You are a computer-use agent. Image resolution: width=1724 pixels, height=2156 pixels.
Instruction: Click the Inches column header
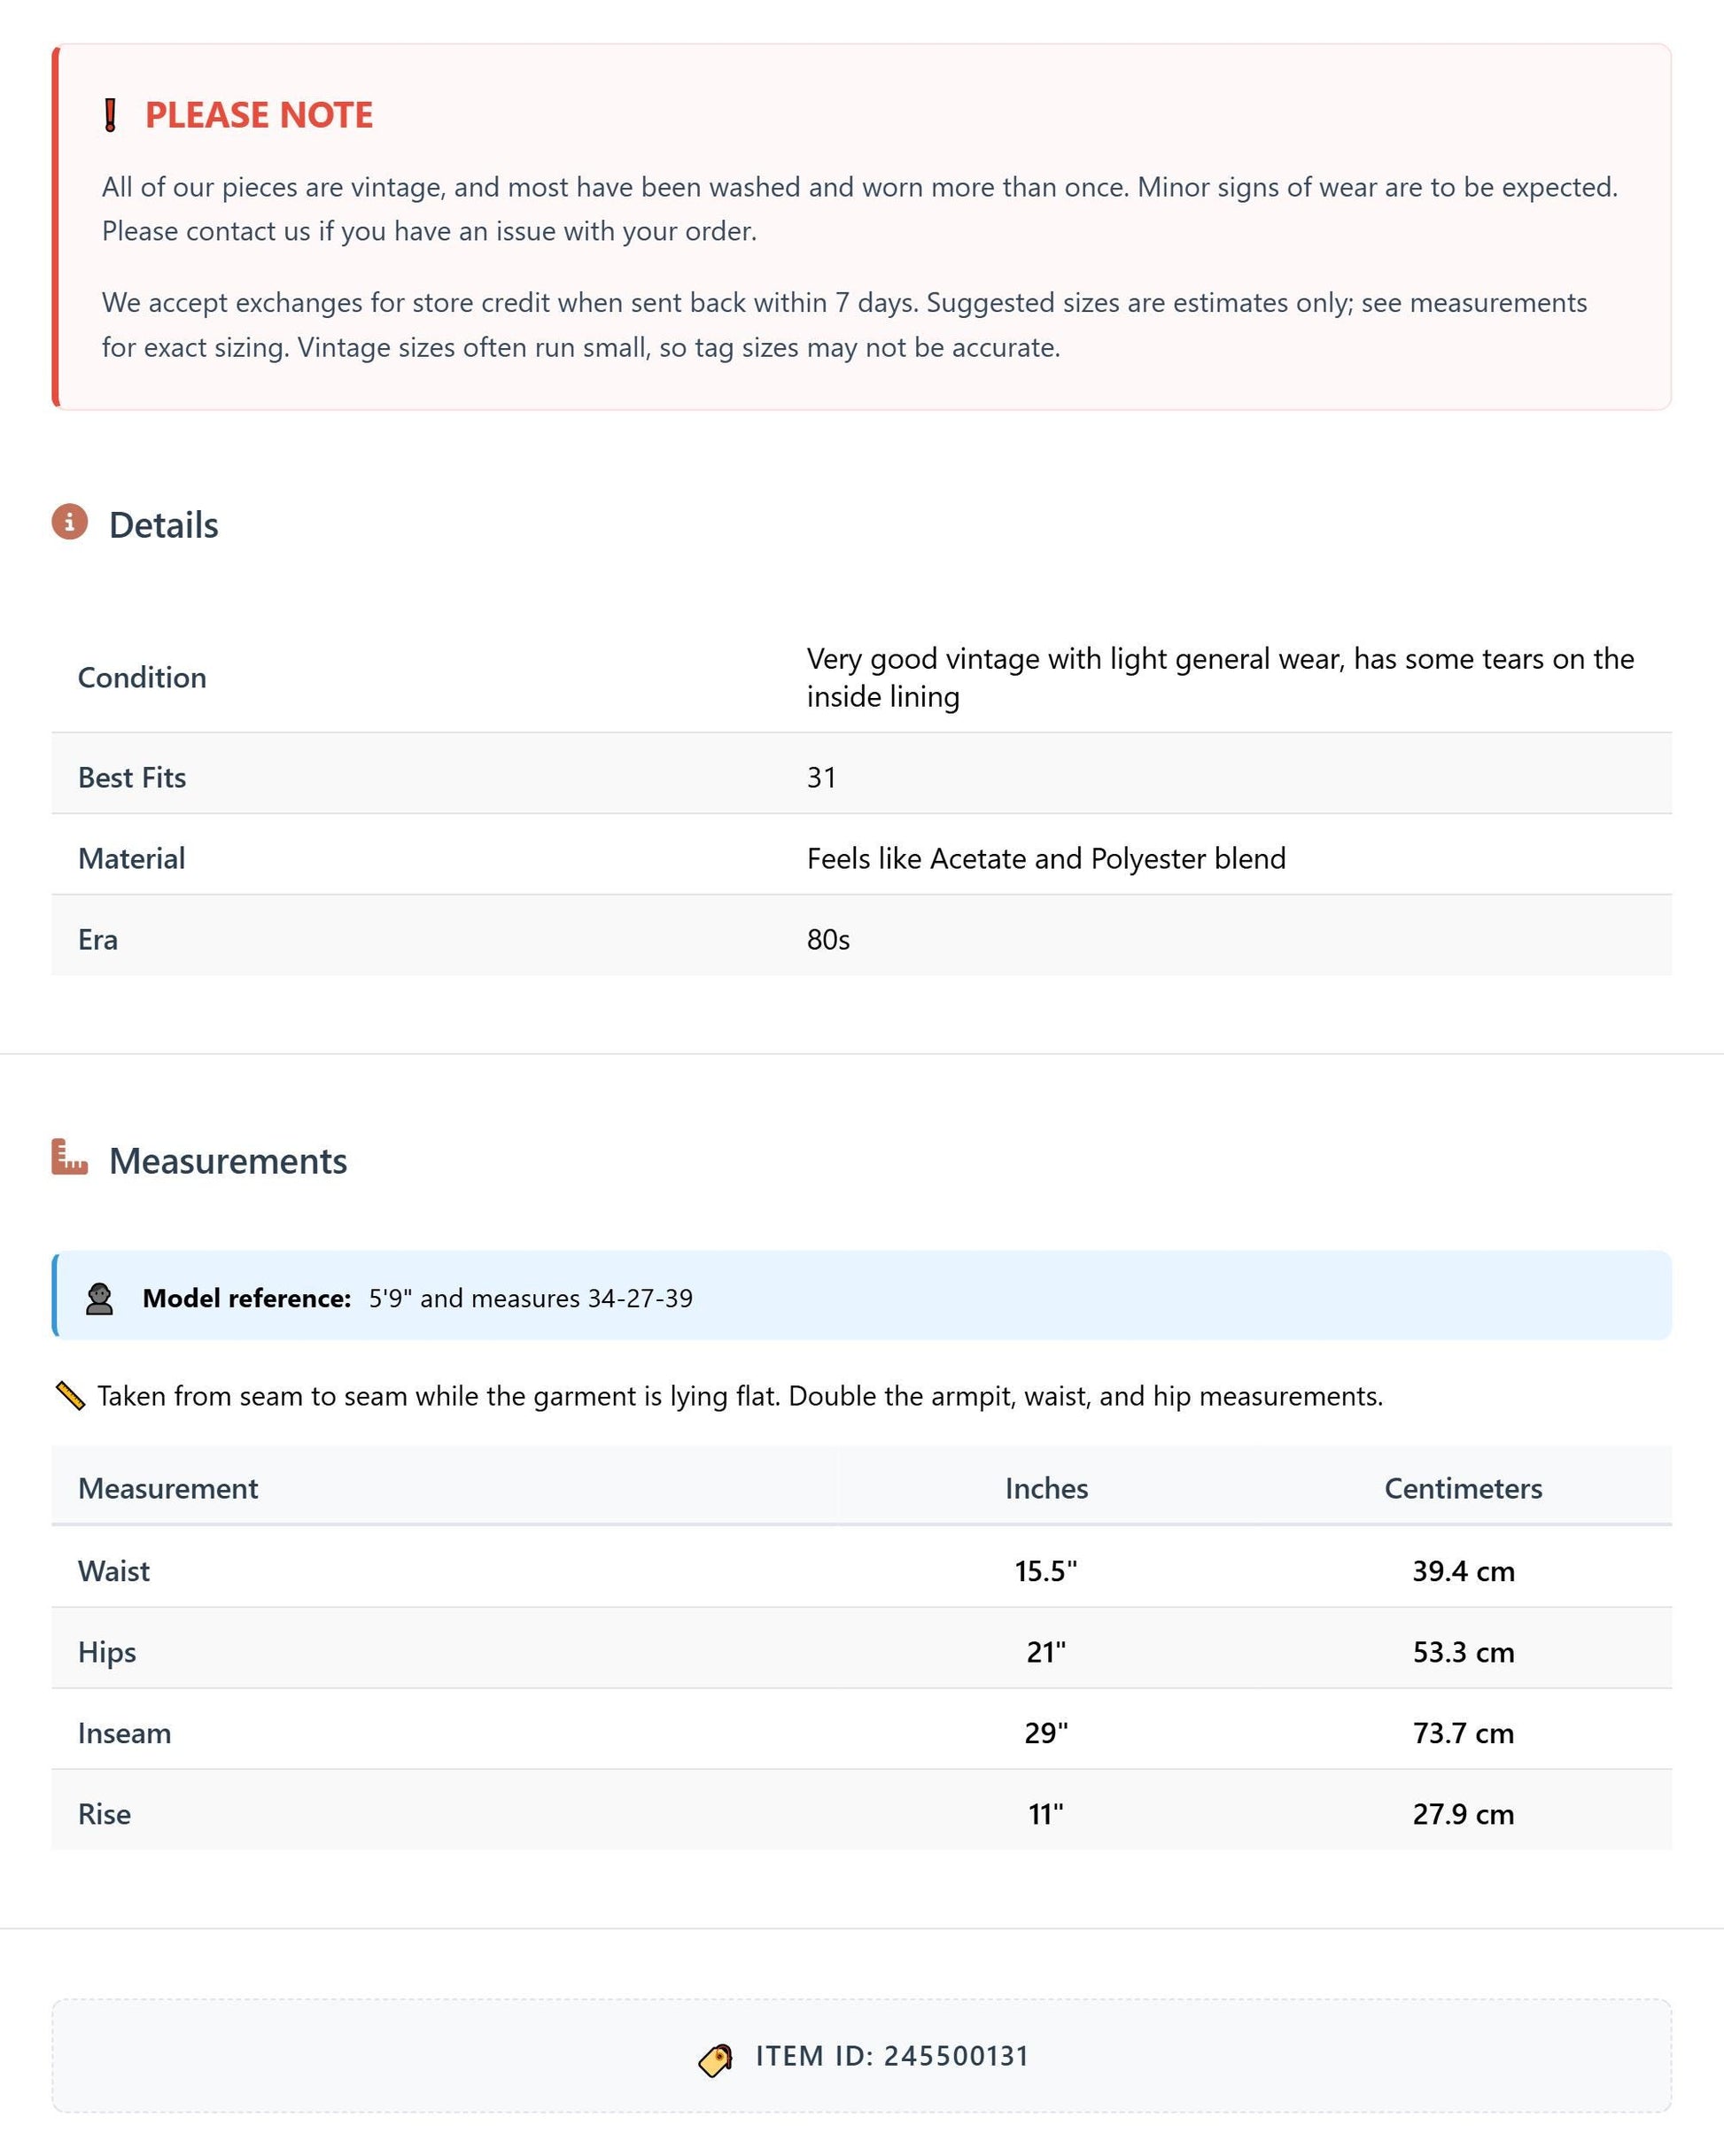tap(1046, 1488)
